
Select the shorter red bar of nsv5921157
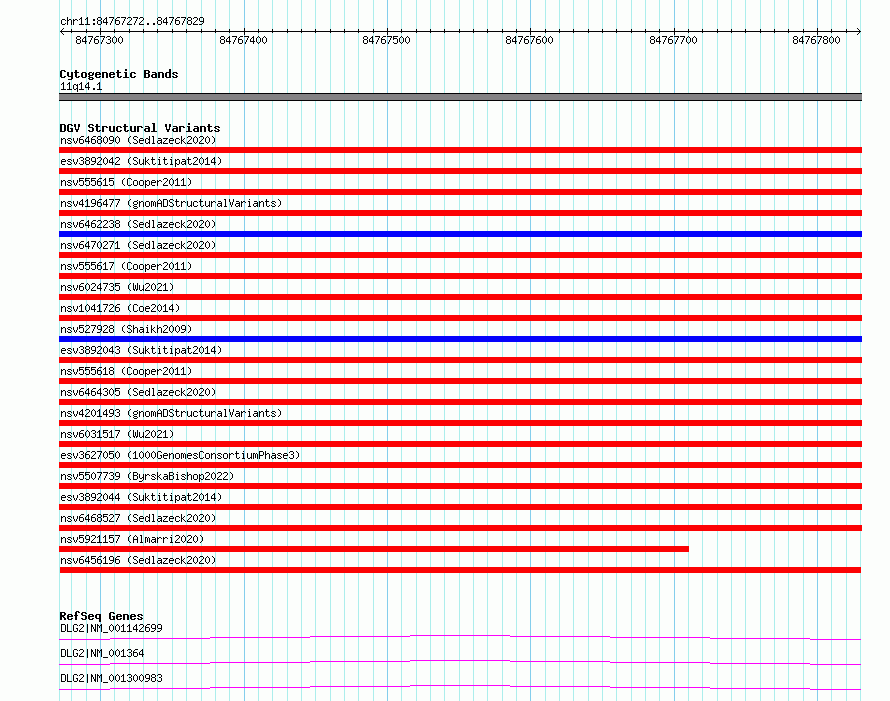point(374,549)
